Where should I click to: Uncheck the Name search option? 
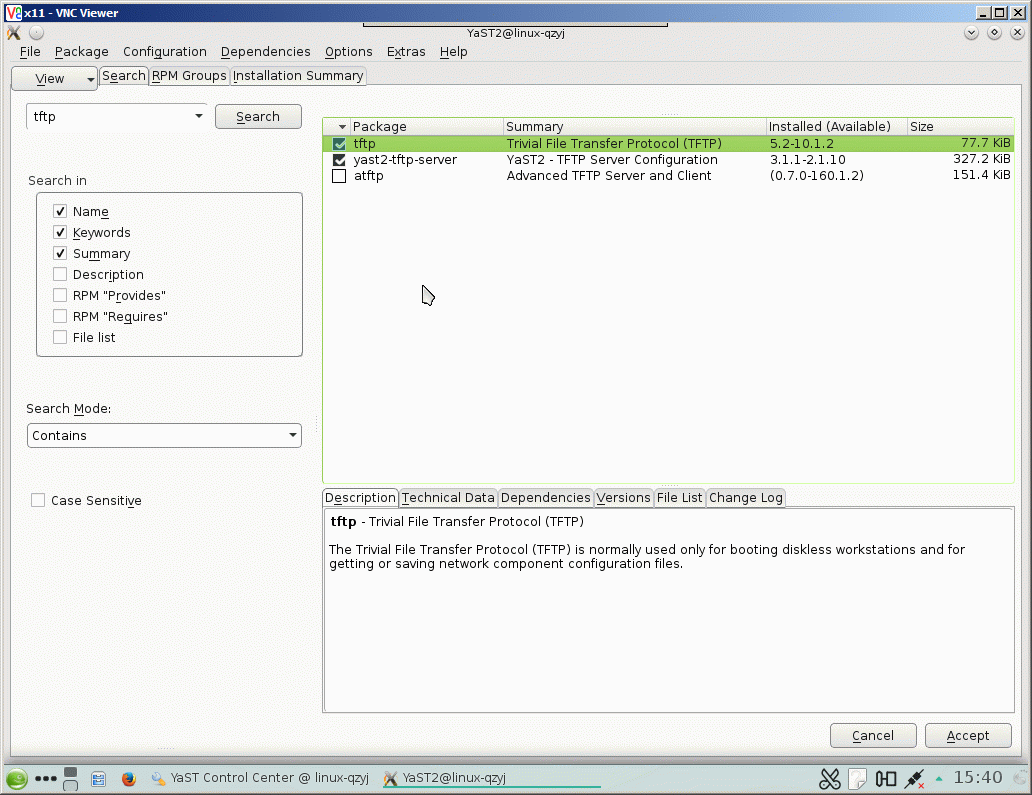tap(60, 211)
